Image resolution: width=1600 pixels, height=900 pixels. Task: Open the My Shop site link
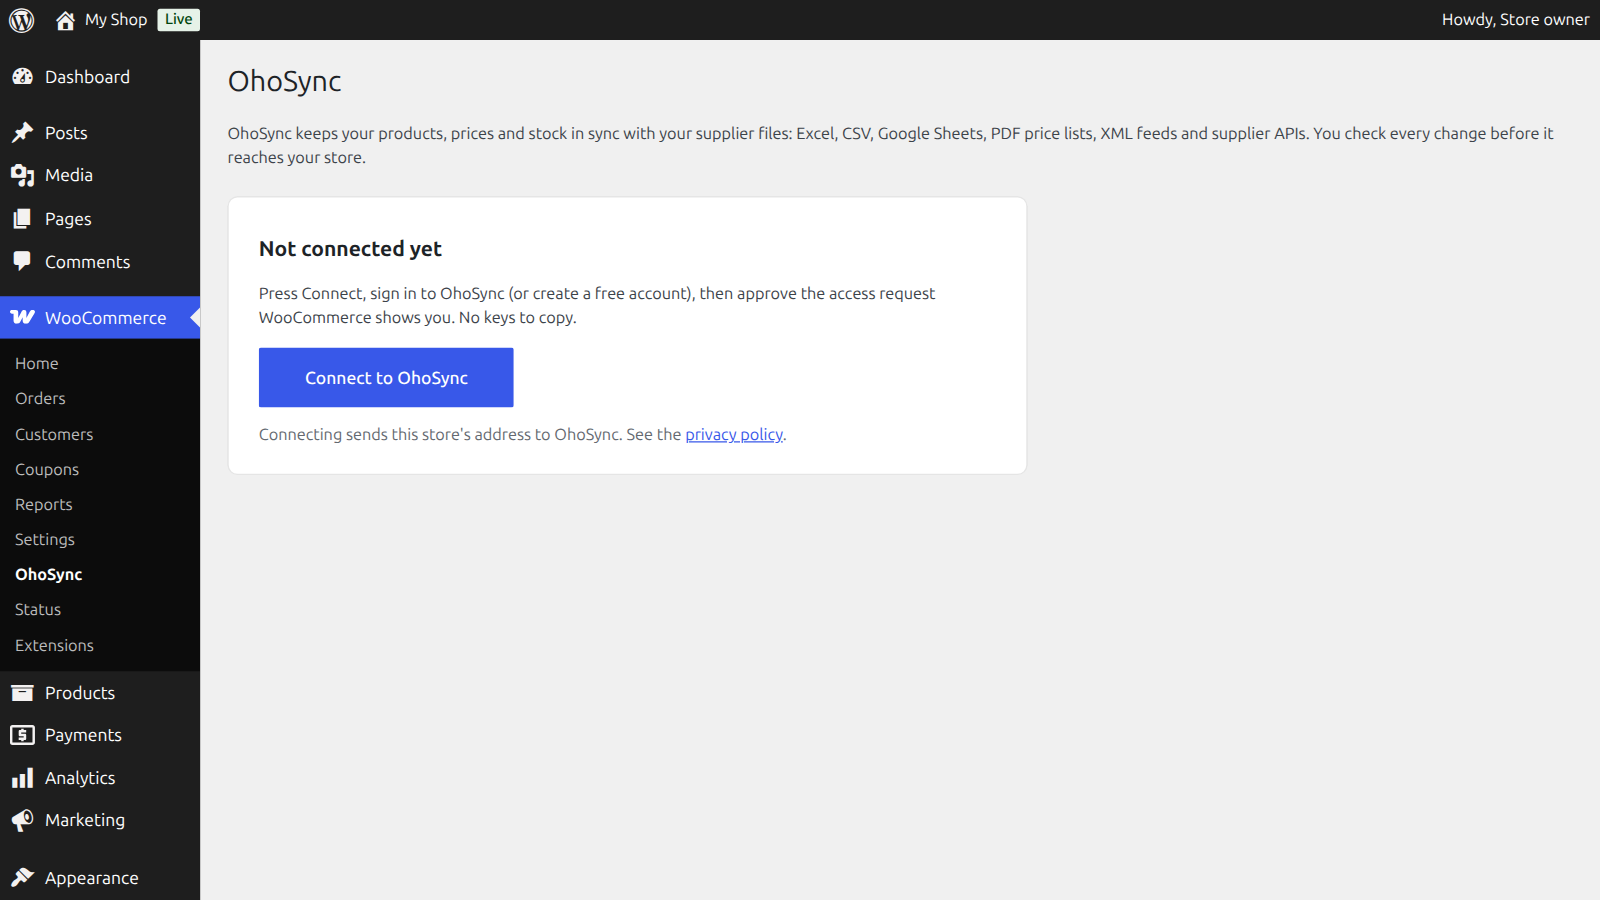coord(116,20)
